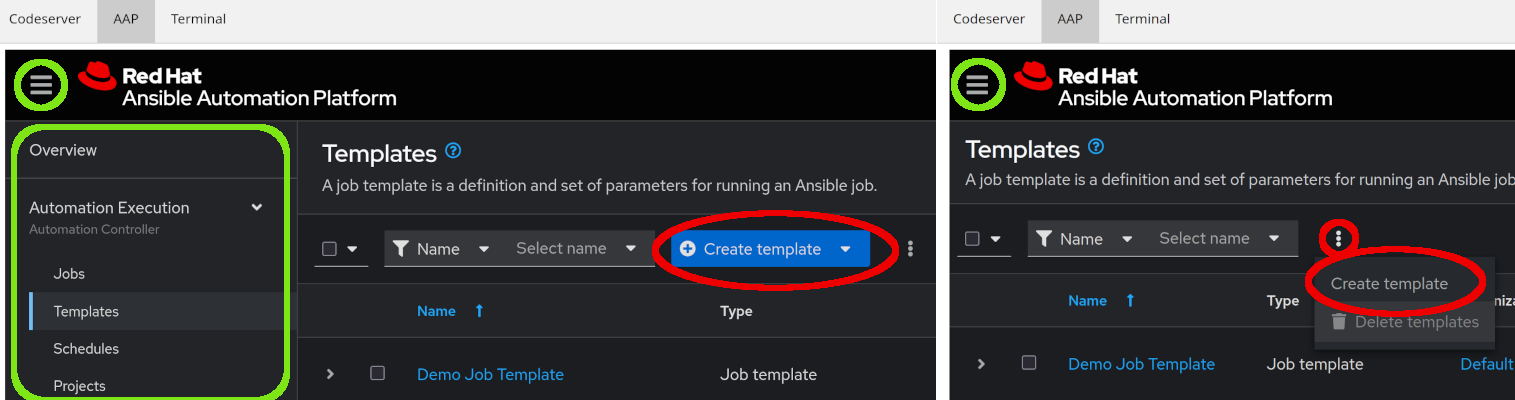
Task: Go to Schedules in the sidebar
Action: pyautogui.click(x=86, y=349)
